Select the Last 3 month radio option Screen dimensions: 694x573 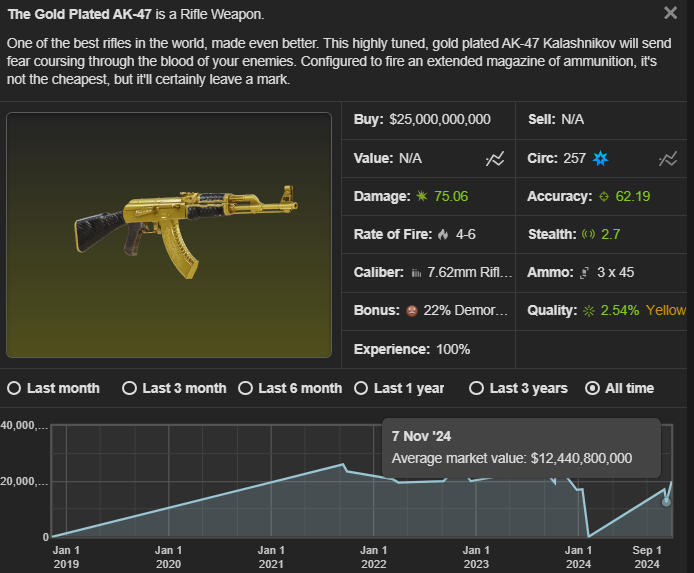(129, 388)
